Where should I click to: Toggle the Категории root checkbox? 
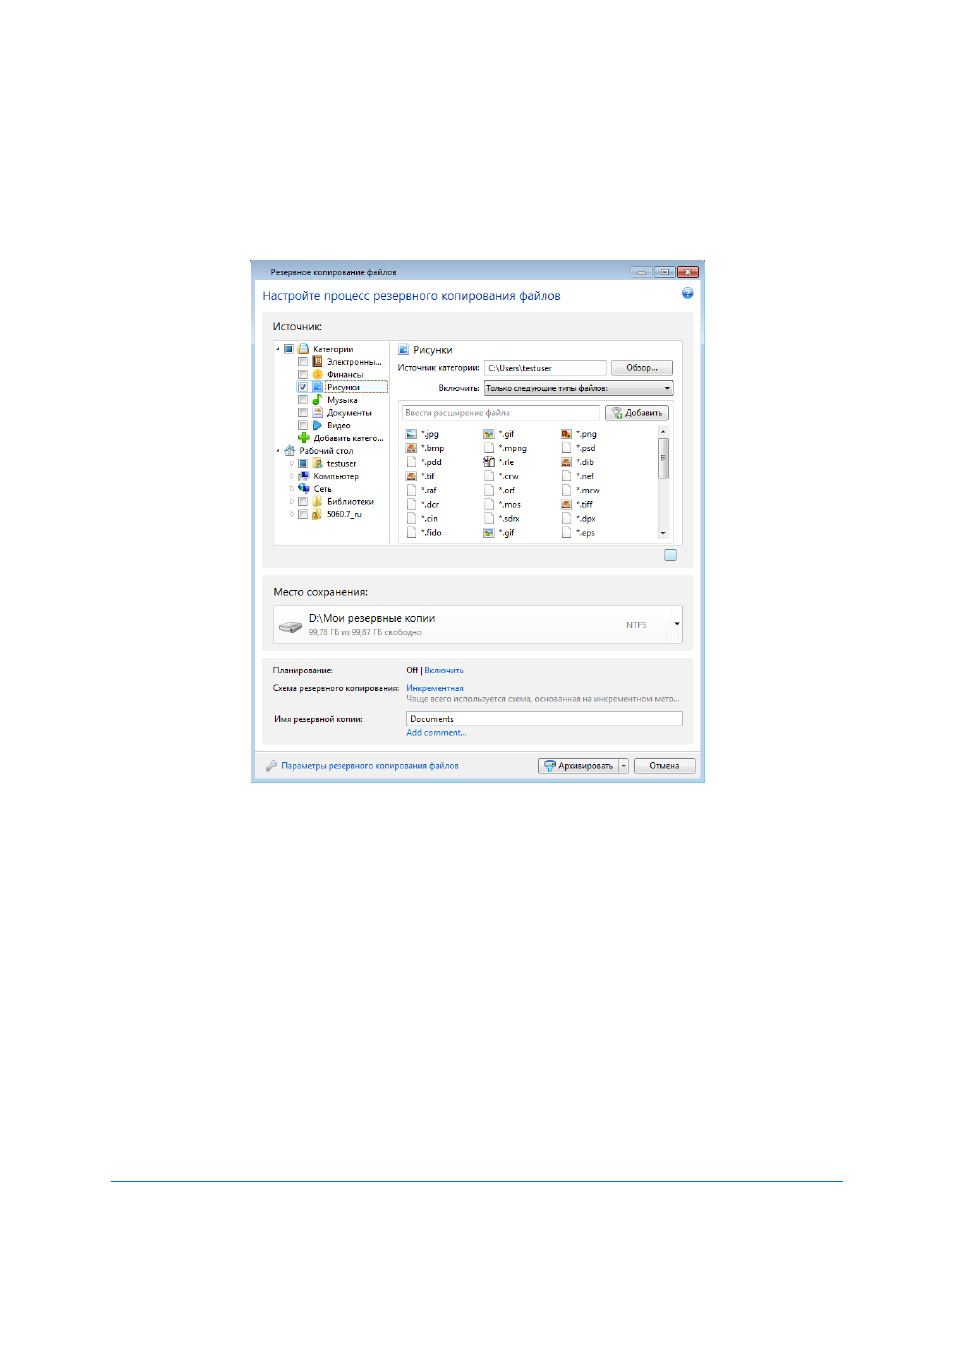pos(289,349)
